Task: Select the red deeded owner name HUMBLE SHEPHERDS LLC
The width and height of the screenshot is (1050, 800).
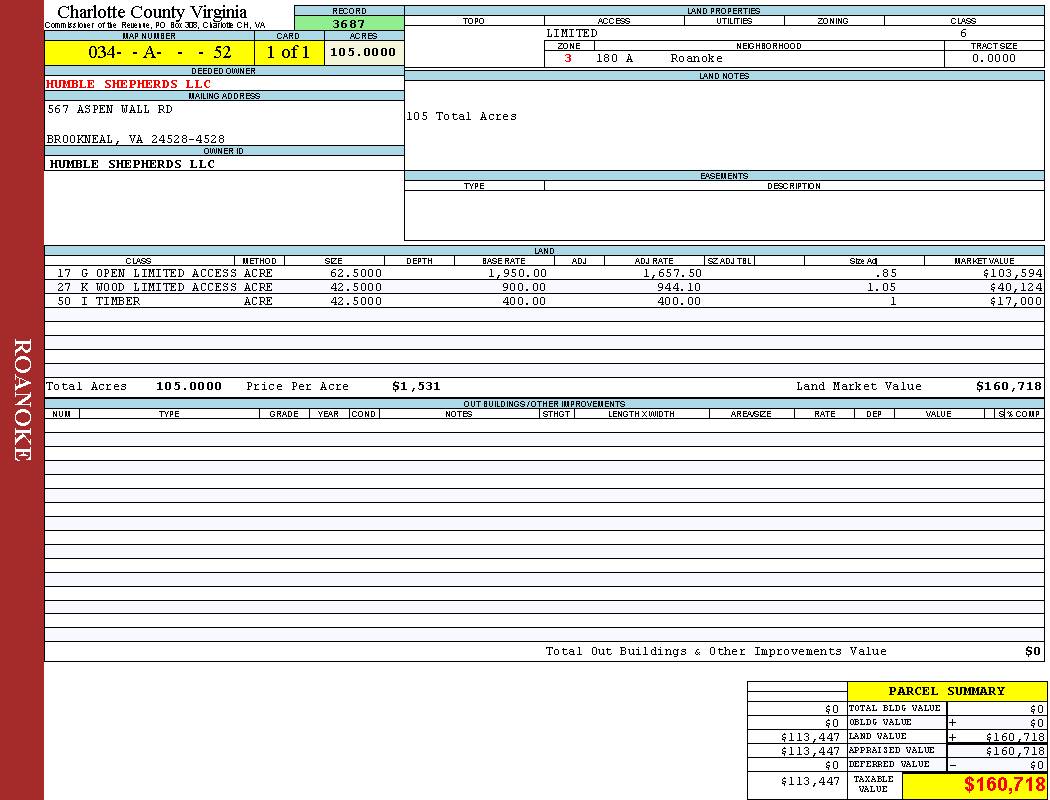Action: (x=129, y=84)
